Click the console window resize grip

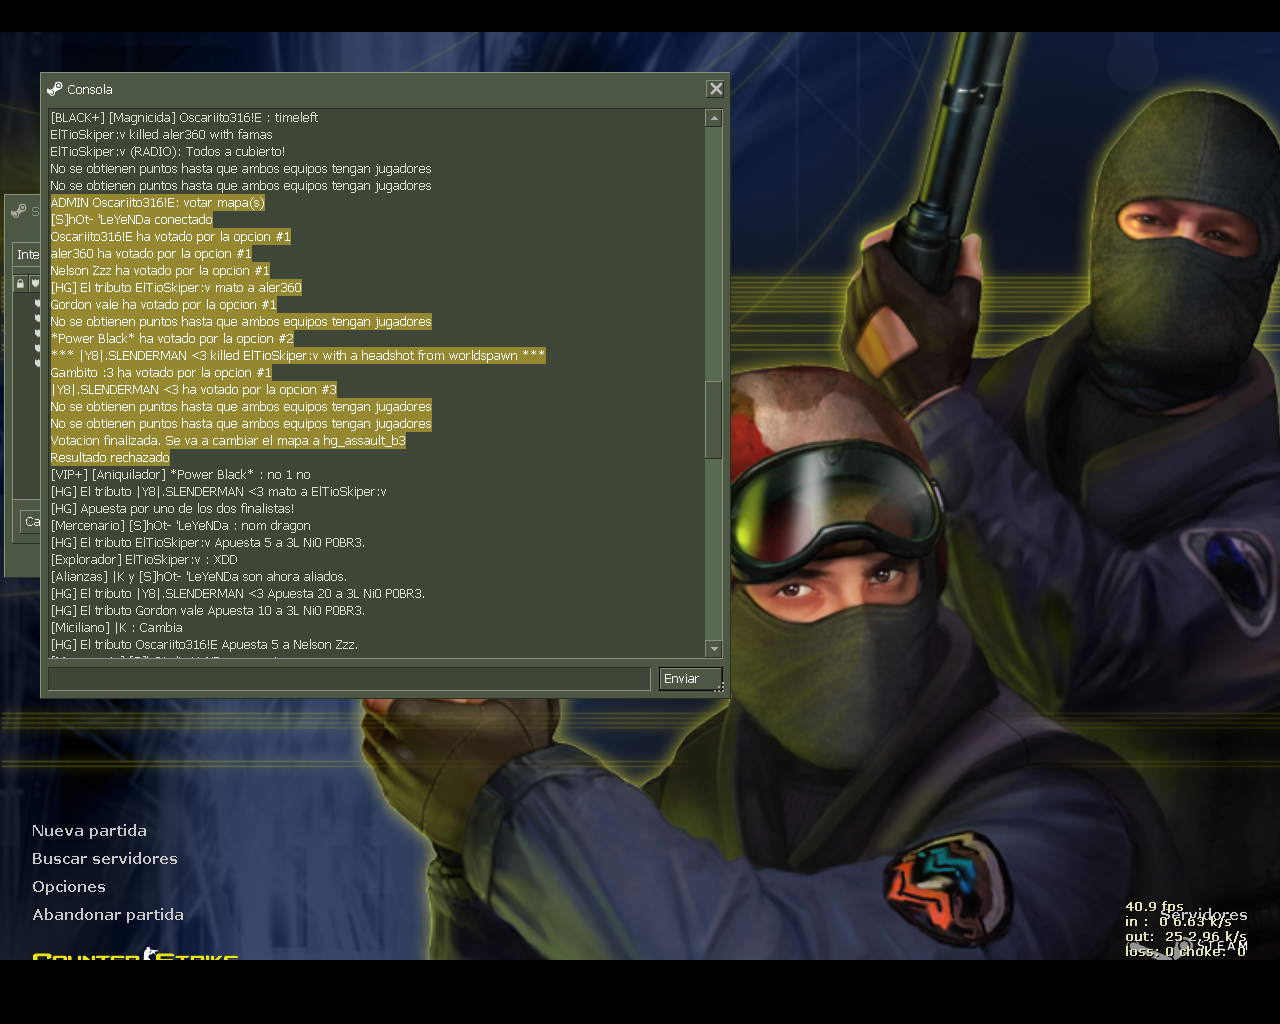click(x=721, y=688)
